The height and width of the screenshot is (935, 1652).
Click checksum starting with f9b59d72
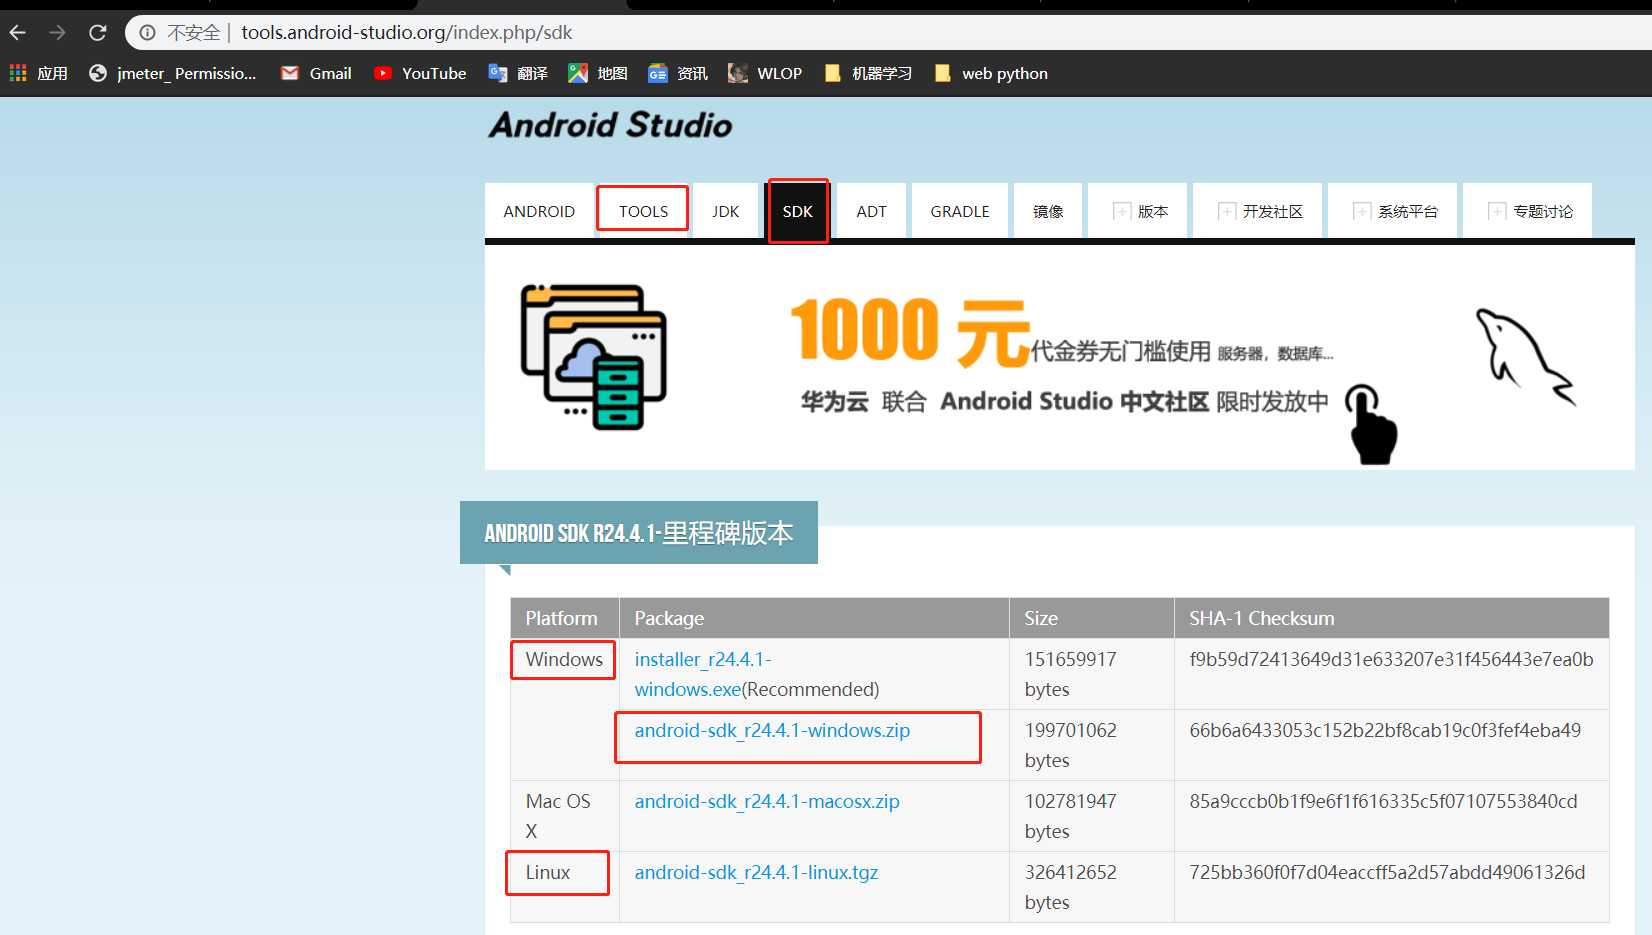pos(1391,660)
